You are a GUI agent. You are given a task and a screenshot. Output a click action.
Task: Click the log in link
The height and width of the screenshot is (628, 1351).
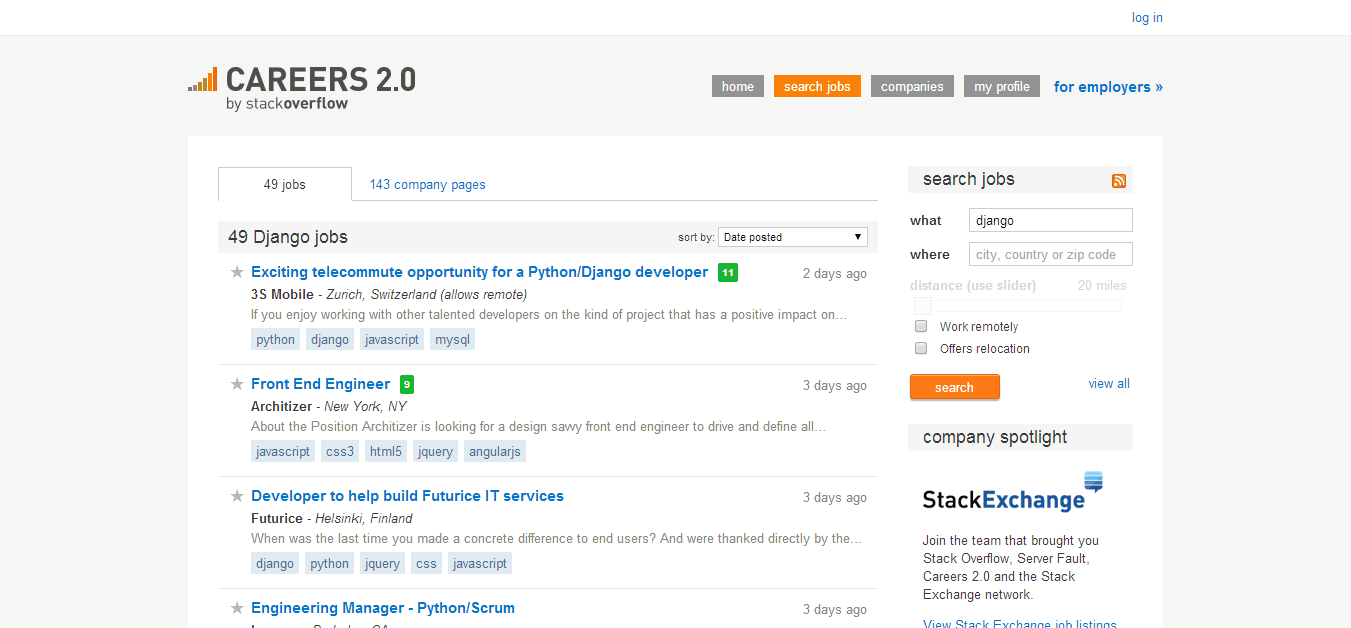pos(1147,18)
